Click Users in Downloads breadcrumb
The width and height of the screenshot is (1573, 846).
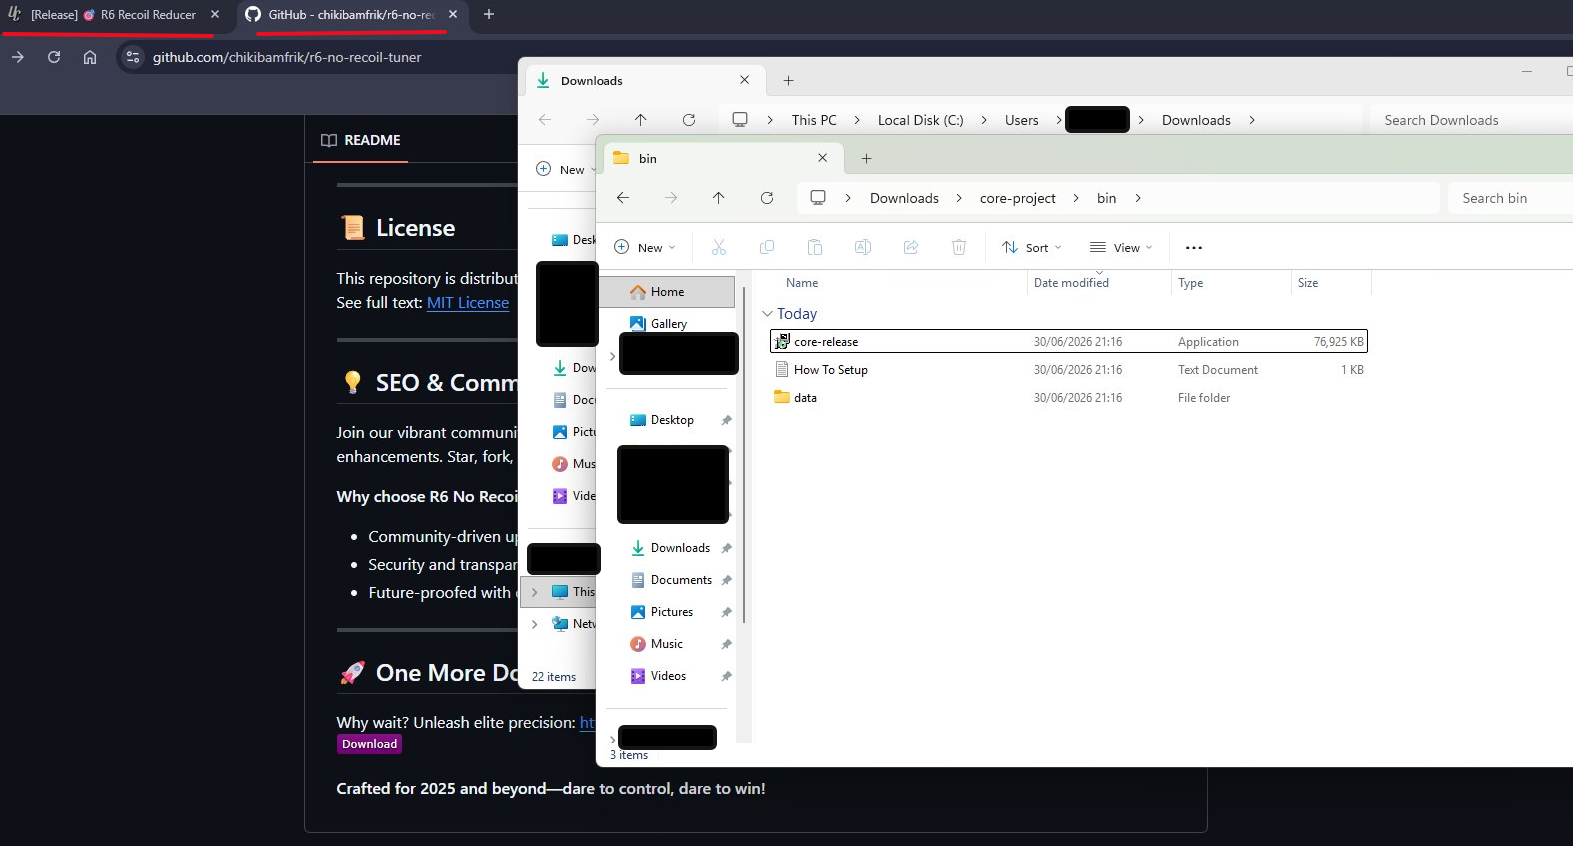[1021, 120]
